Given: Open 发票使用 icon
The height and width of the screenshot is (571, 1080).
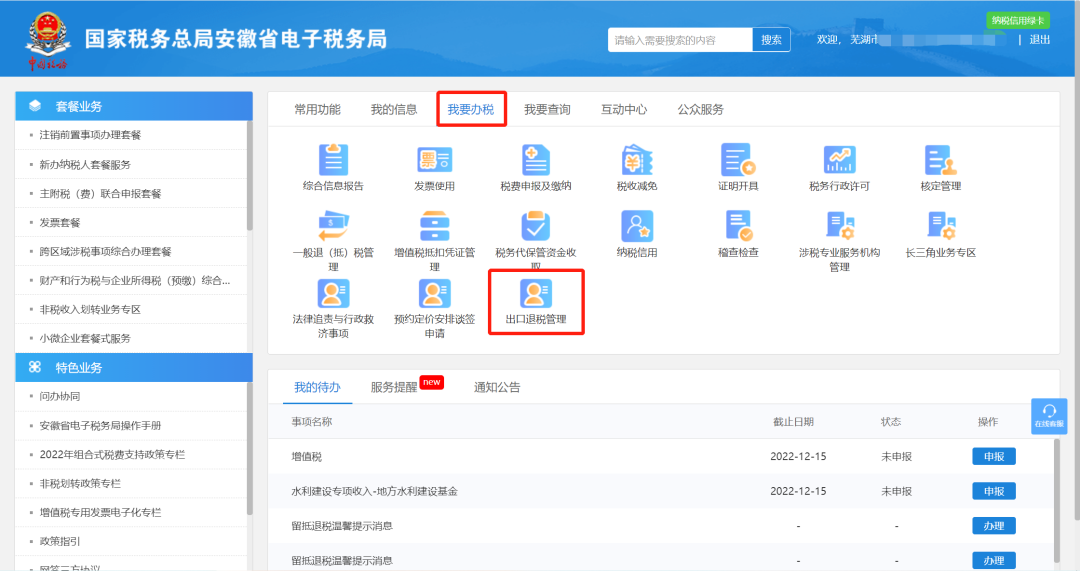Looking at the screenshot, I should [434, 160].
